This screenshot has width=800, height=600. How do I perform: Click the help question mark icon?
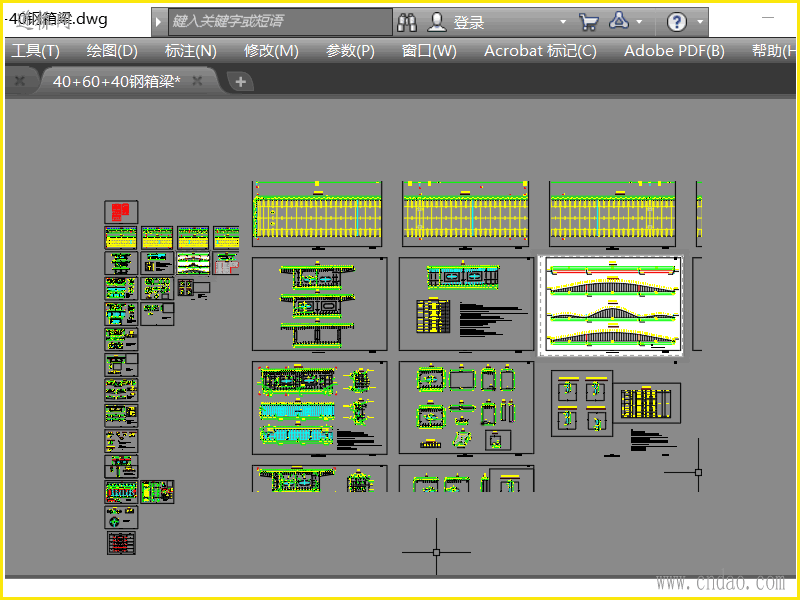(x=677, y=22)
